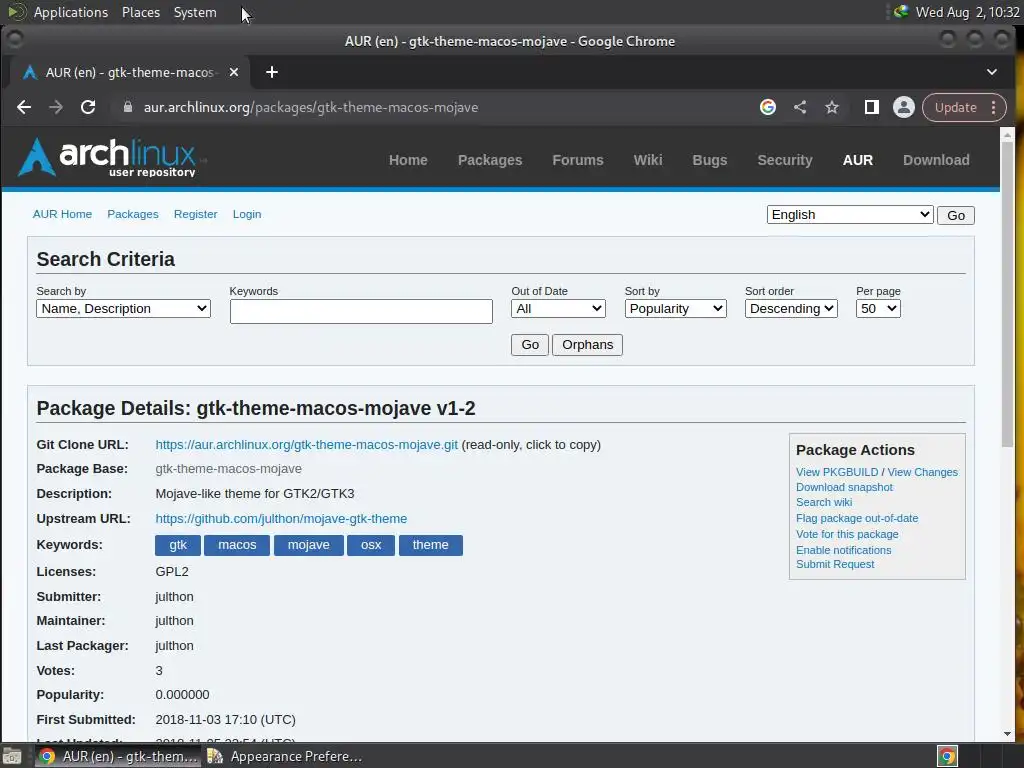Click Go next to language selector

[955, 216]
